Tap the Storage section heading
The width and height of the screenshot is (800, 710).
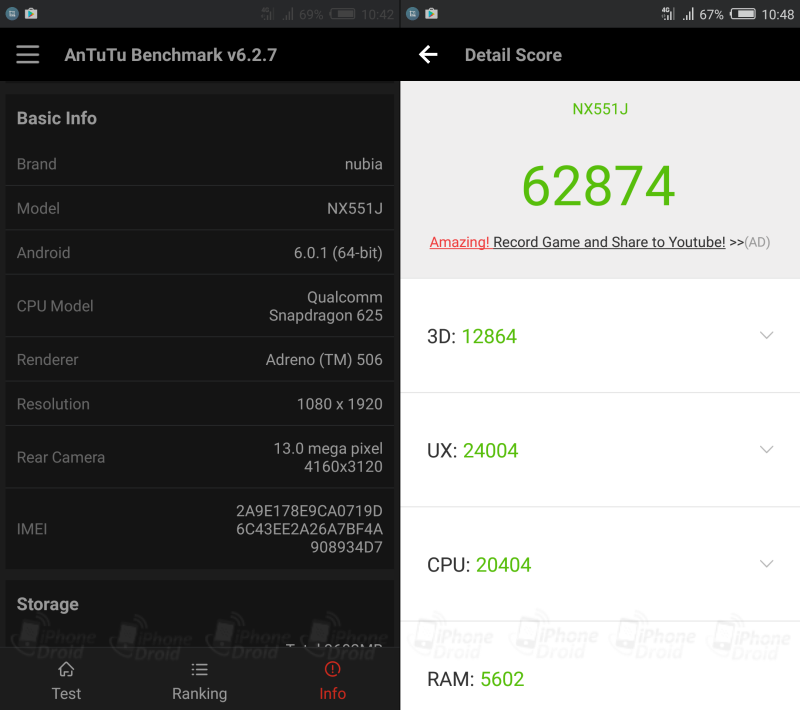tap(47, 604)
